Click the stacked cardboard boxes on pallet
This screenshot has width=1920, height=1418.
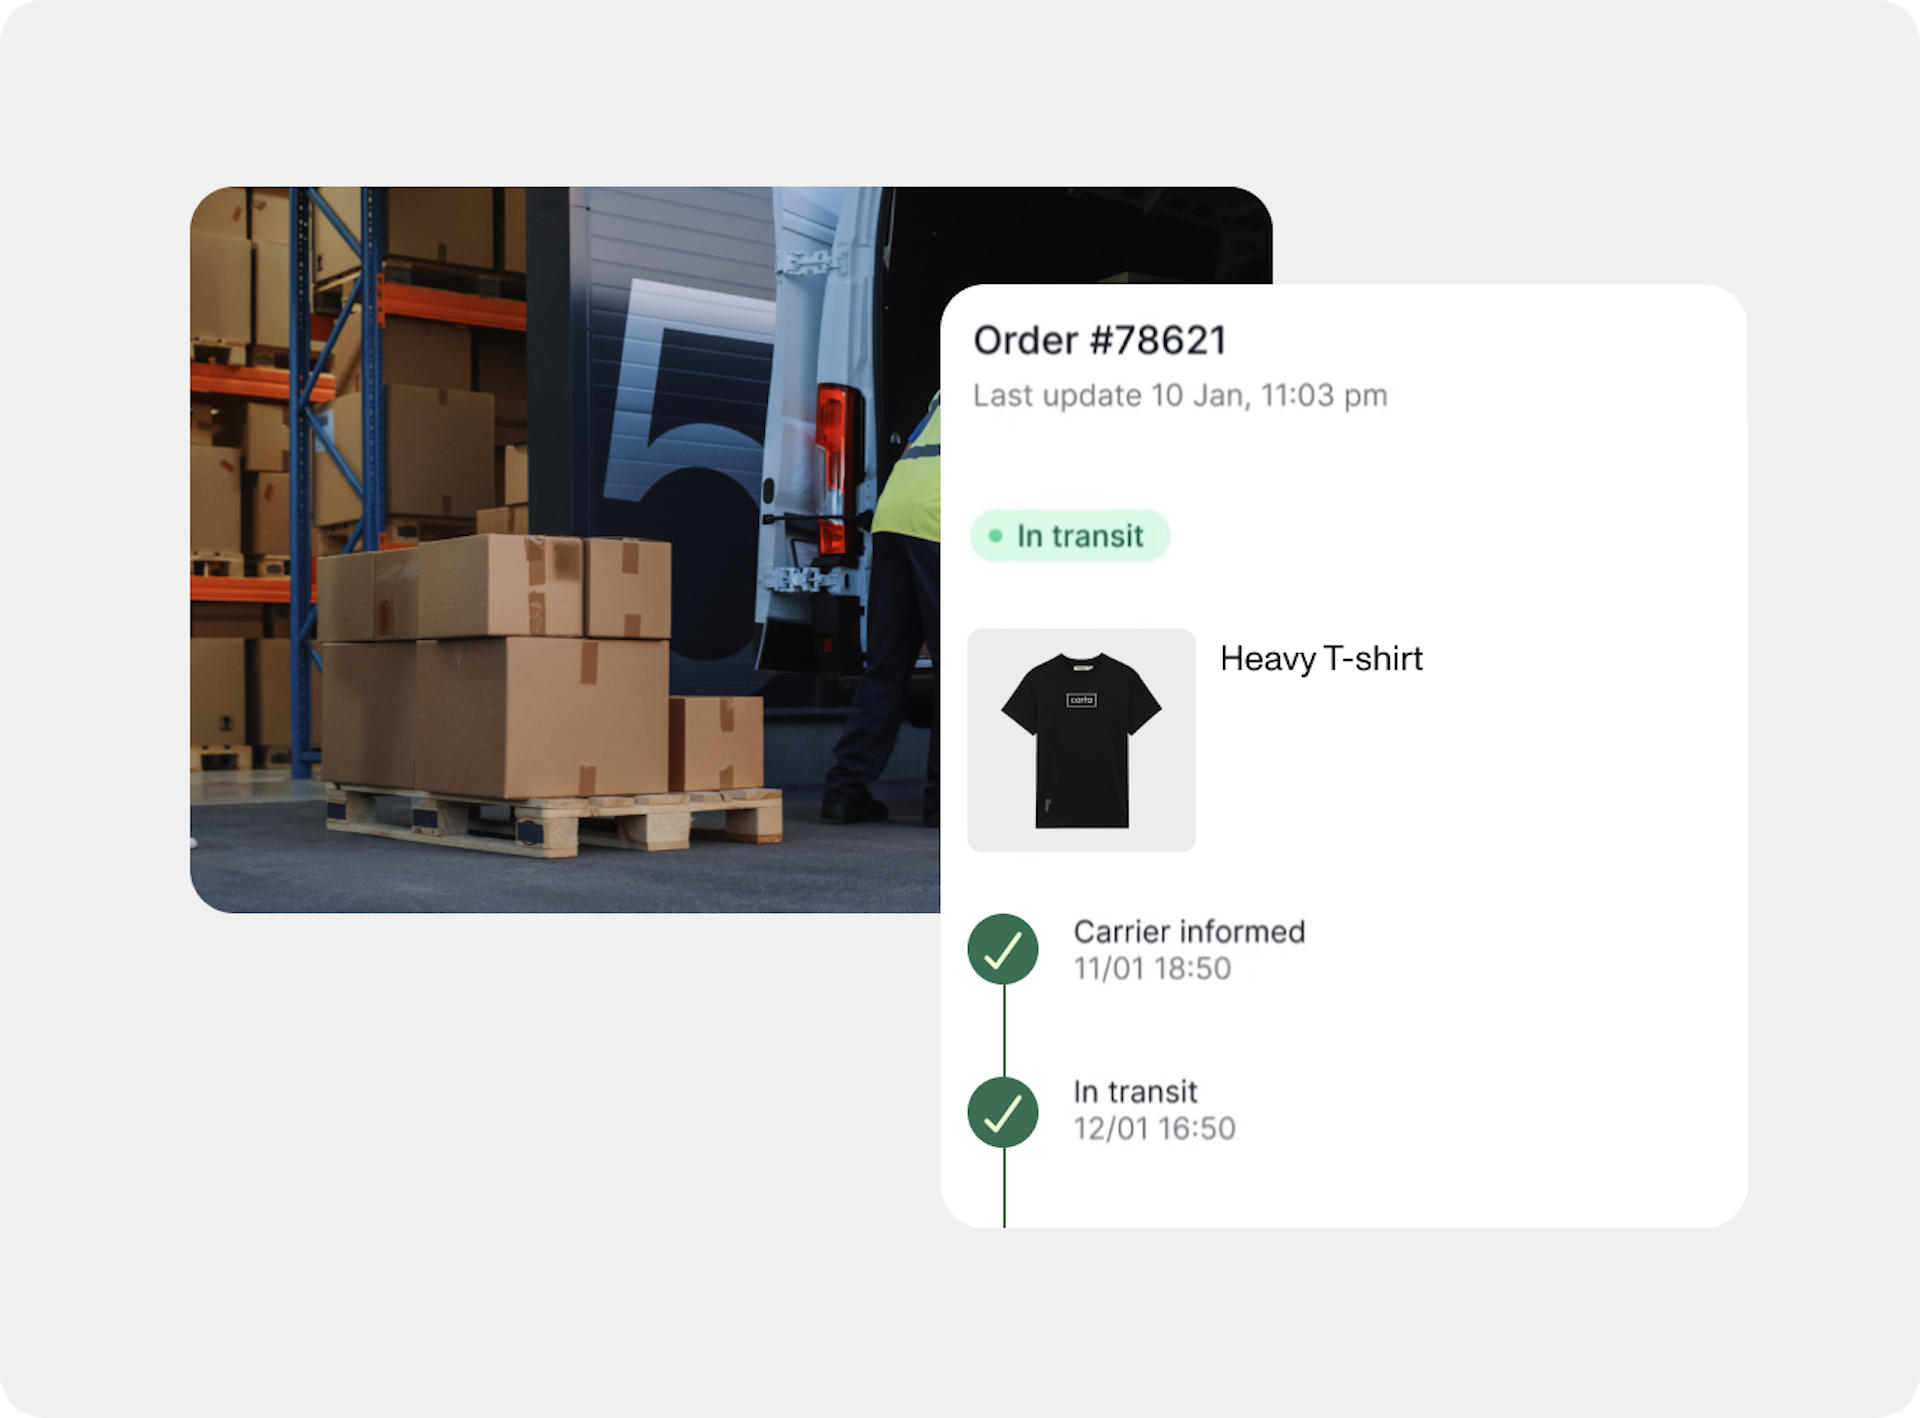540,665
